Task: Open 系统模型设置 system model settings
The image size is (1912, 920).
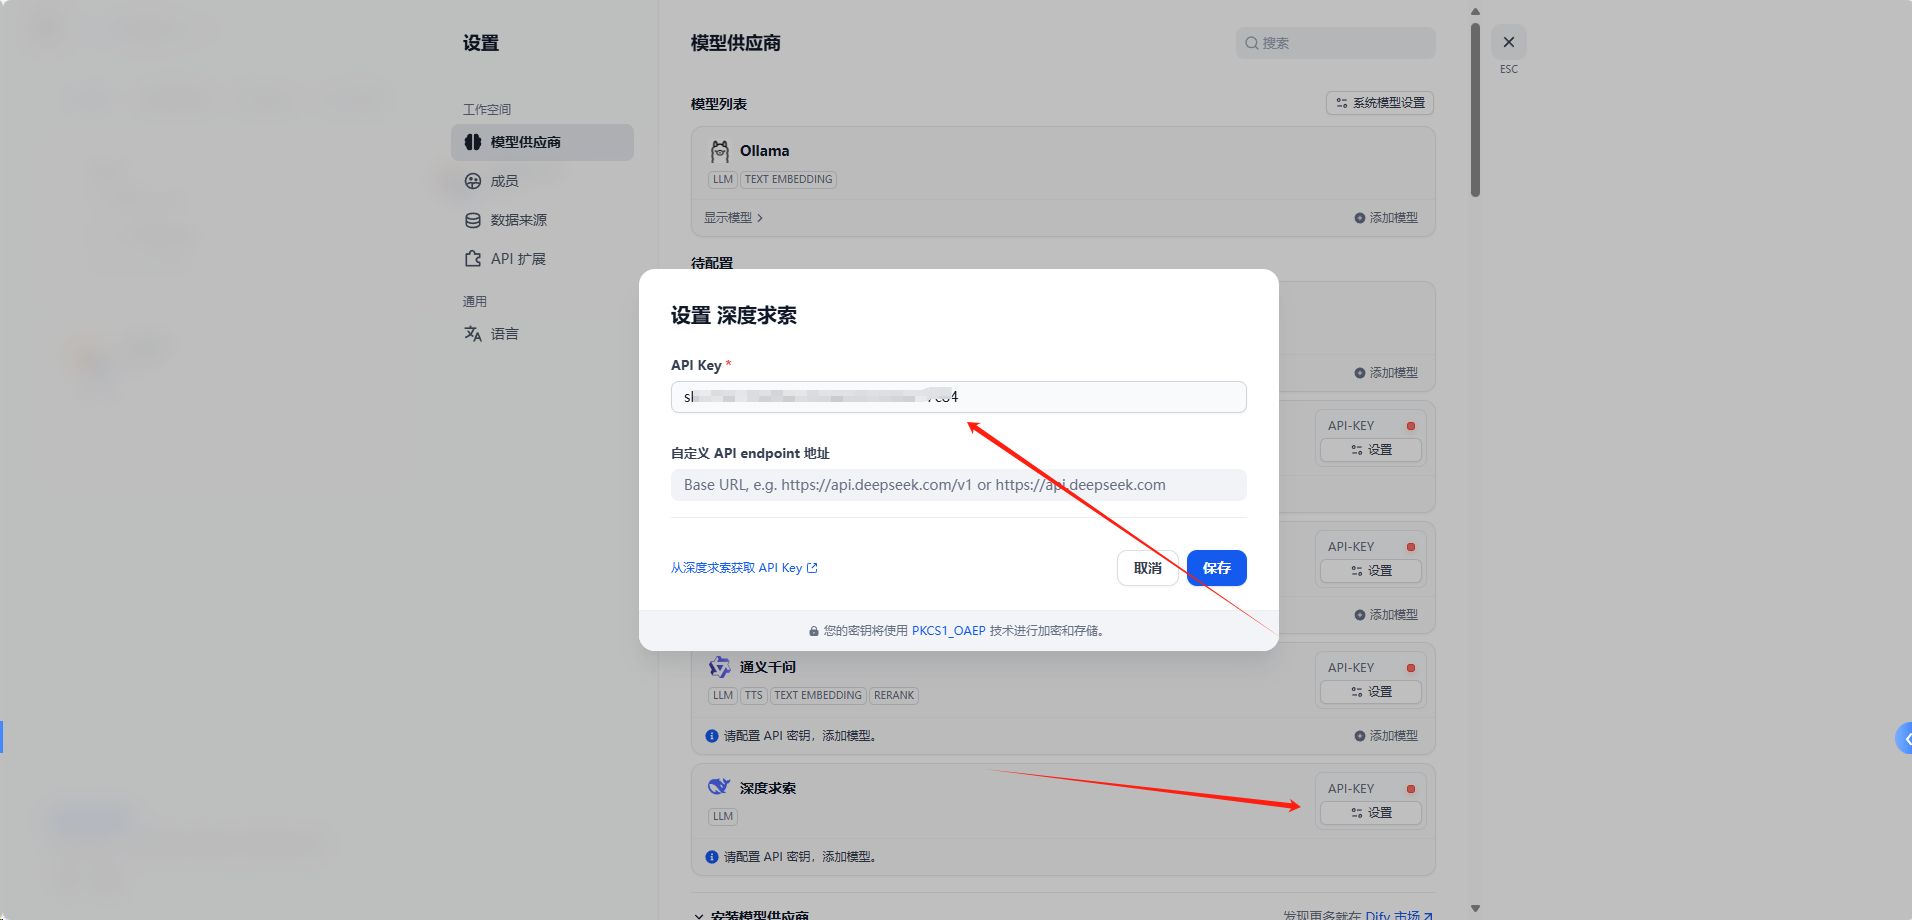Action: 1380,103
